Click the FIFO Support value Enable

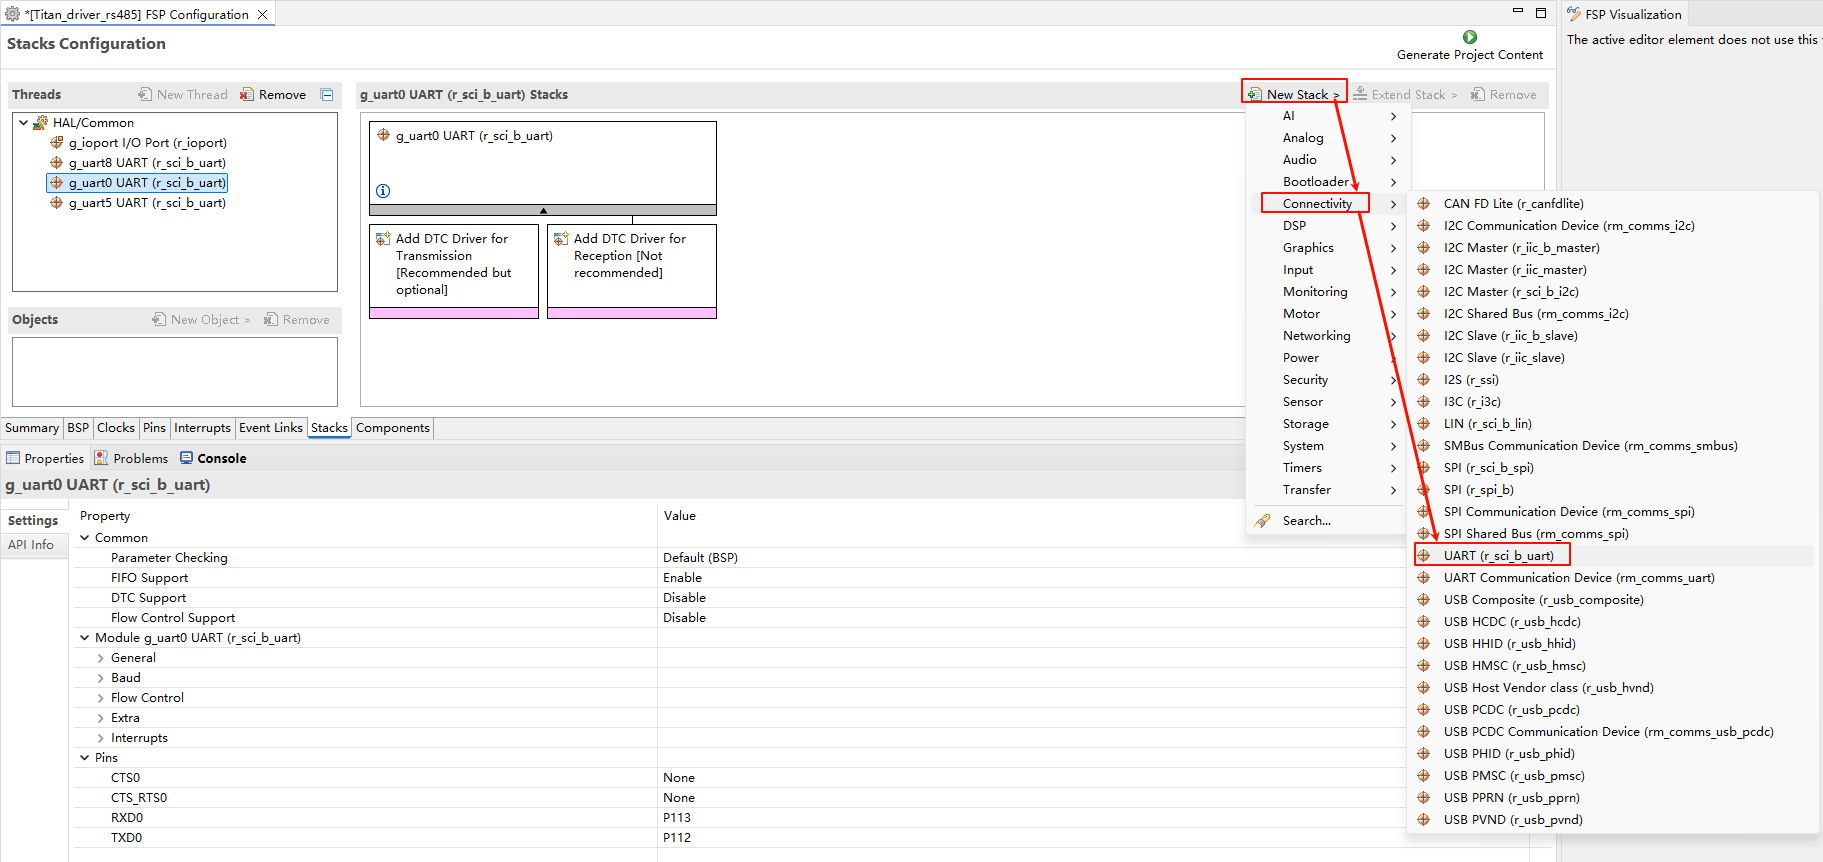click(x=682, y=578)
